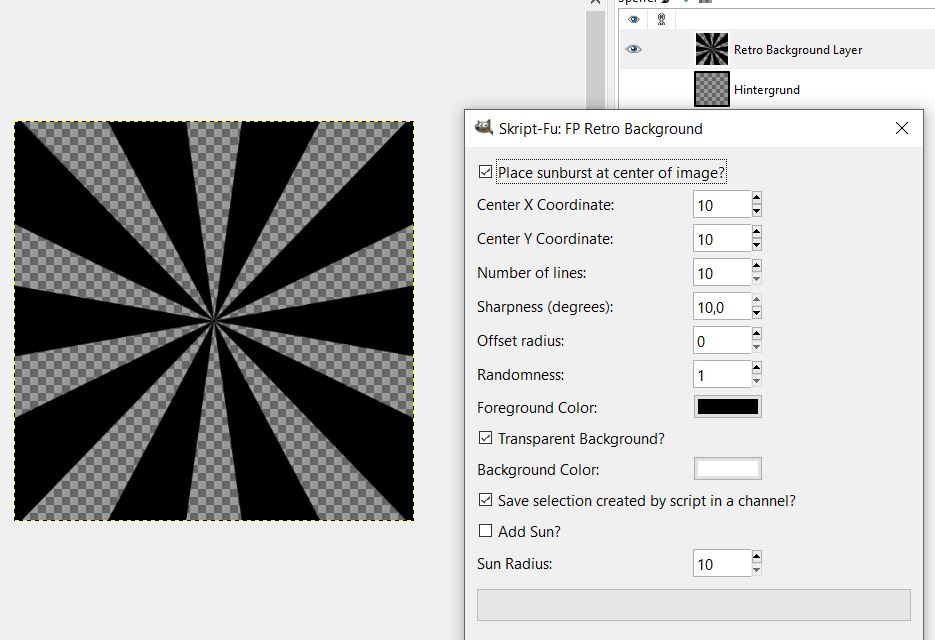Enable the Add Sun checkbox

(x=486, y=531)
